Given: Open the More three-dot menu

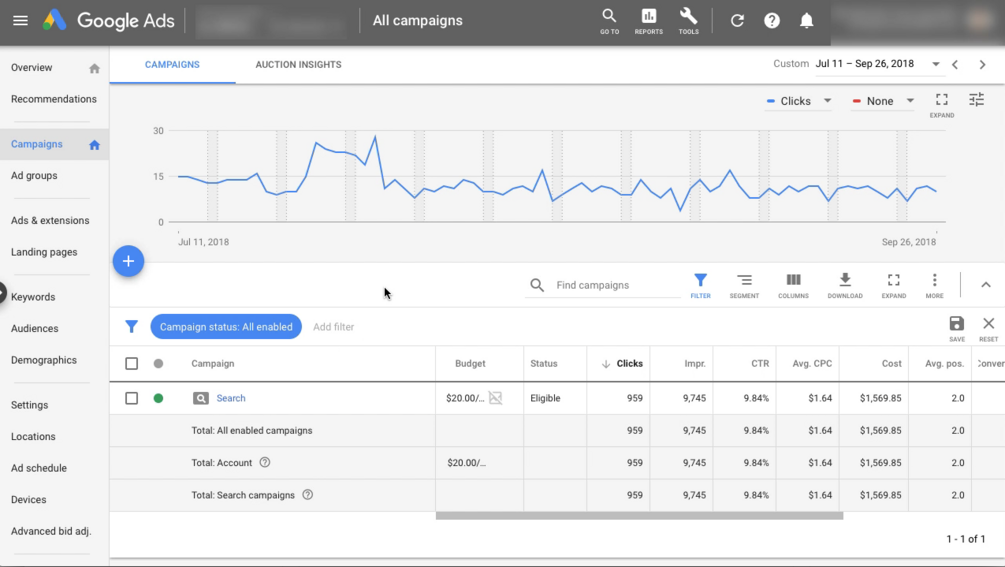Looking at the screenshot, I should [934, 286].
